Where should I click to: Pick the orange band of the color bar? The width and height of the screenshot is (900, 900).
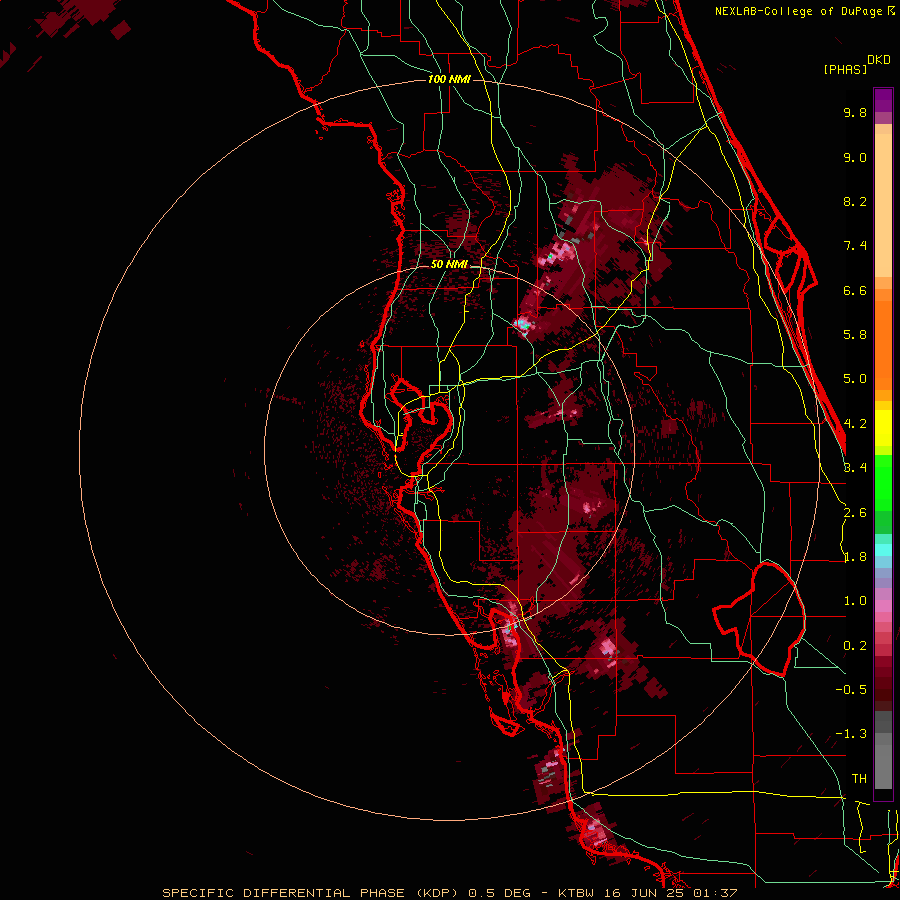883,344
